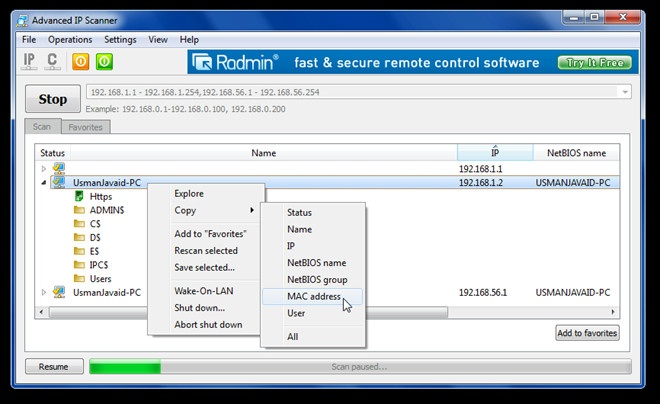The image size is (660, 404).
Task: Open the Help menu
Action: pos(189,40)
